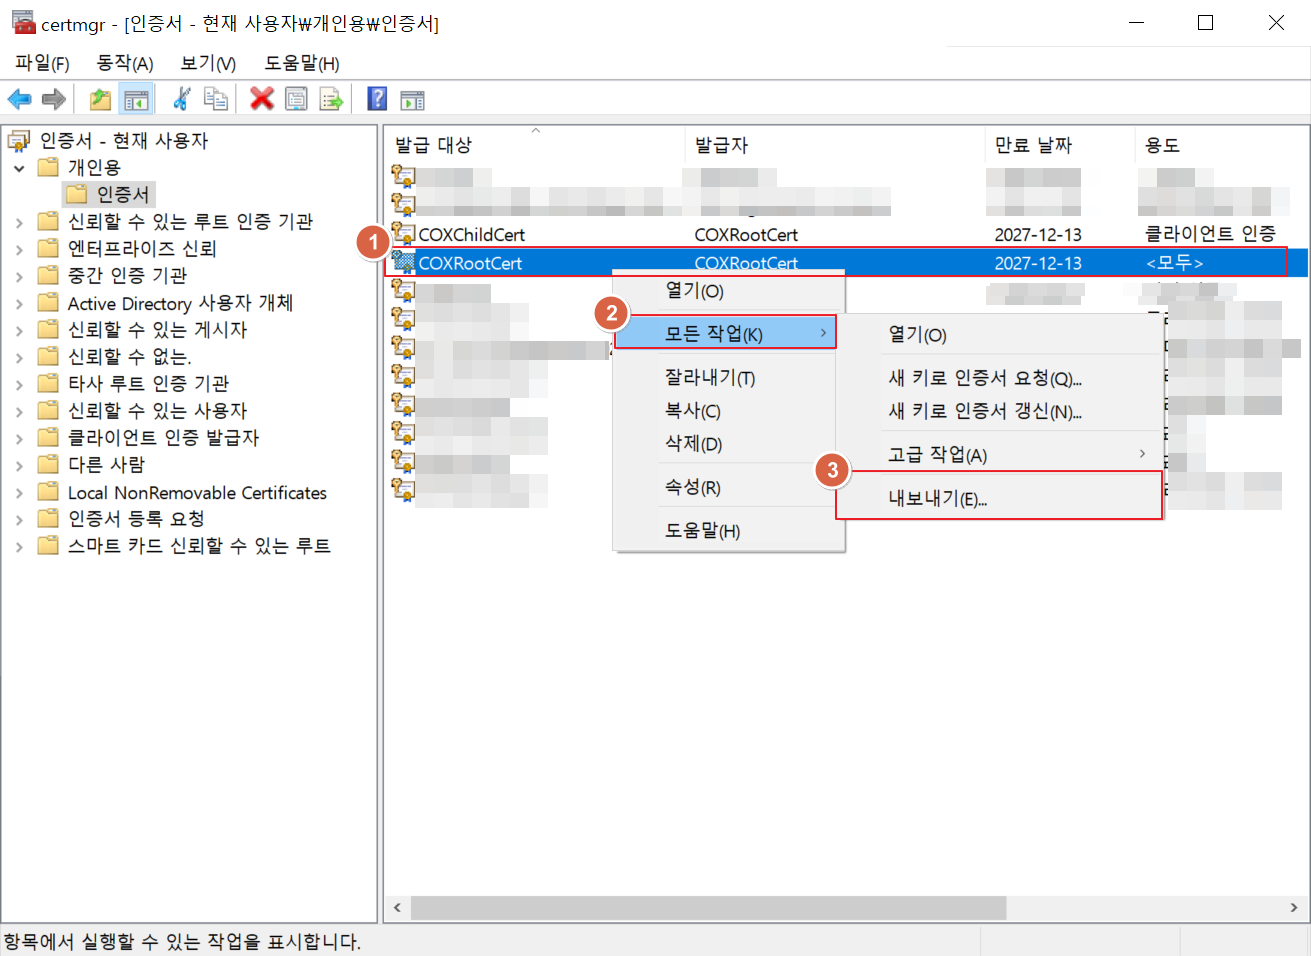Viewport: 1311px width, 956px height.
Task: Go up one level with folder icon
Action: pos(100,99)
